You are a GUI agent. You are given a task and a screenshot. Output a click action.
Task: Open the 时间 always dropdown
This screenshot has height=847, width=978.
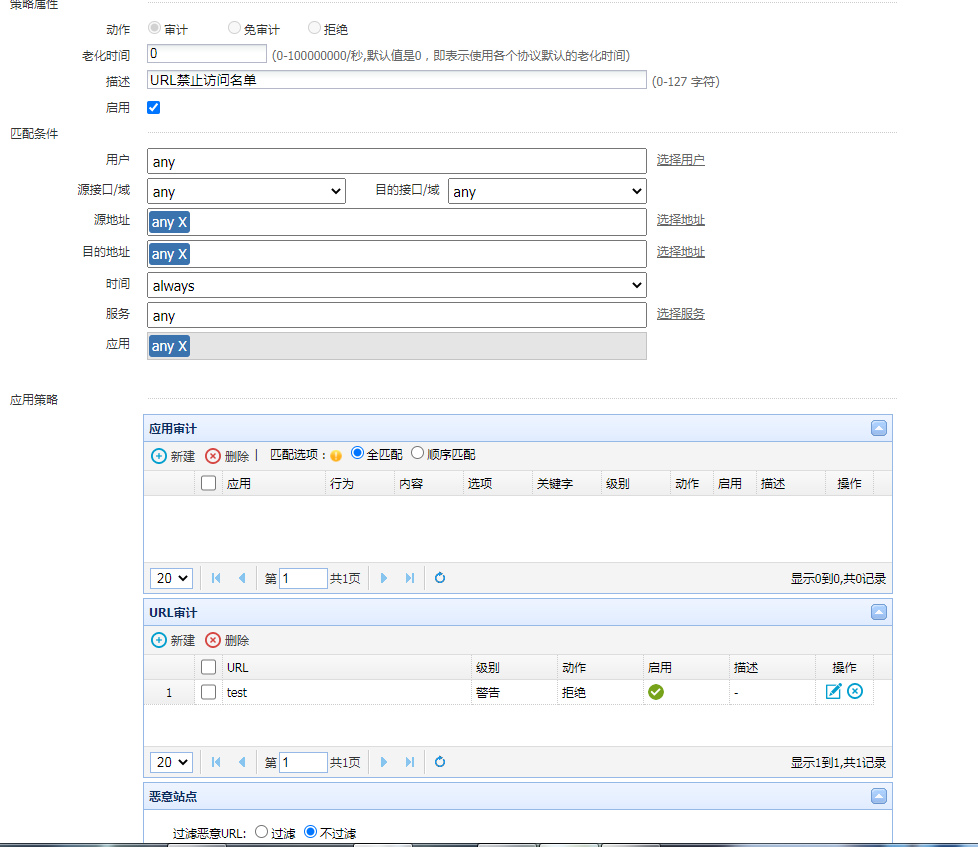click(397, 286)
